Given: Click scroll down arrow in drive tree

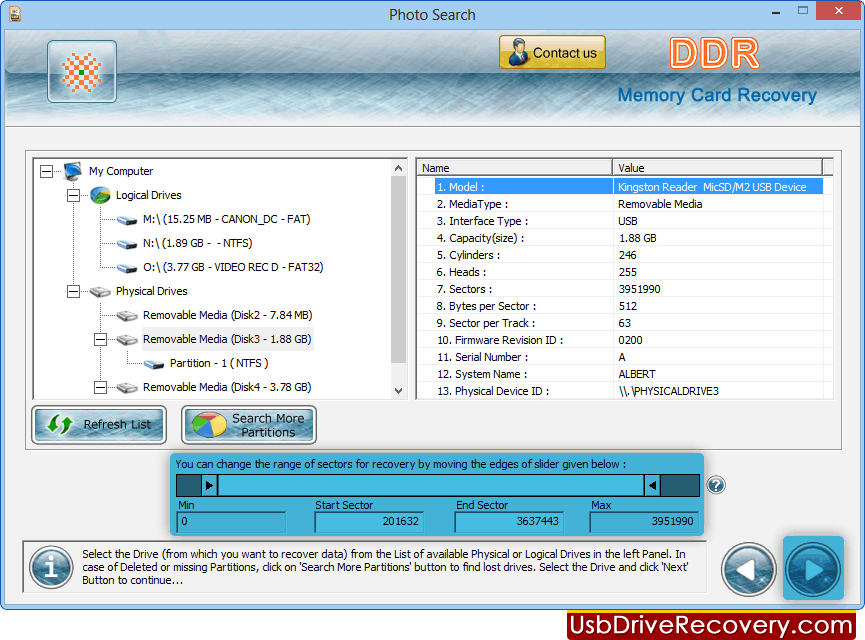Looking at the screenshot, I should pos(398,391).
